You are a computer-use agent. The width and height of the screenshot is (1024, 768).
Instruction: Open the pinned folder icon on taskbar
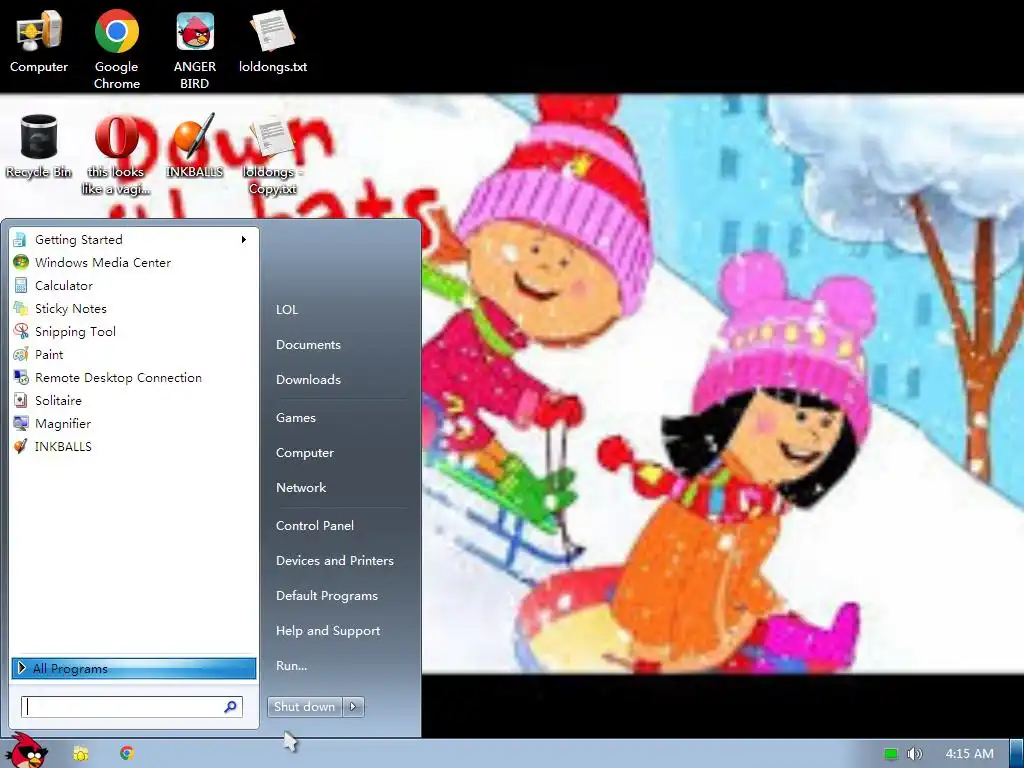click(x=81, y=754)
